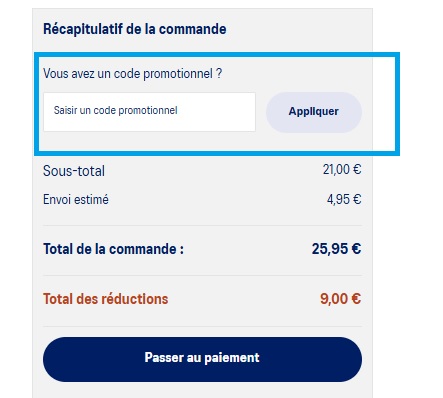Apply the promo code with Appliquer
This screenshot has width=443, height=398.
pyautogui.click(x=314, y=112)
